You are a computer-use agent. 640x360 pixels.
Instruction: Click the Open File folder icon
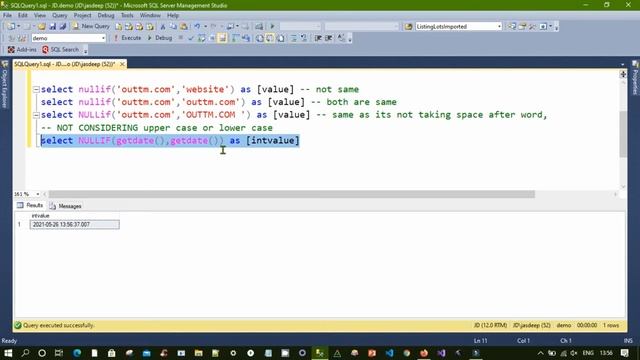pos(42,27)
